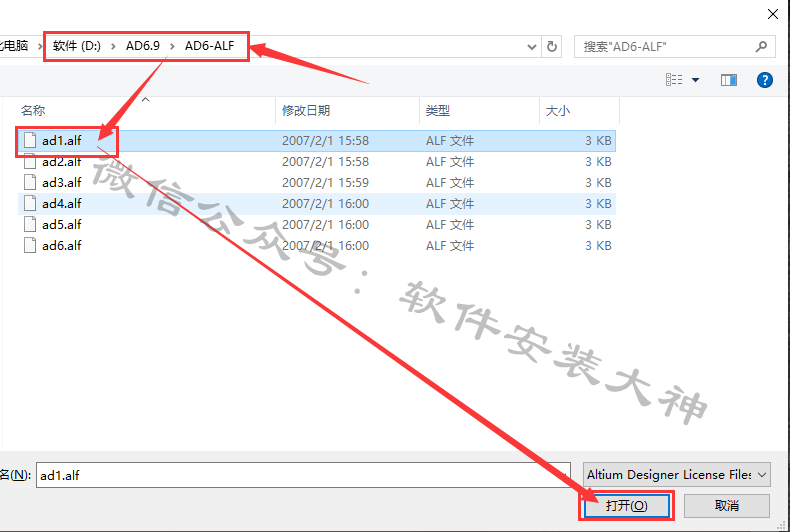Click the date 2007/2/1 15:59
Image resolution: width=790 pixels, height=532 pixels.
[325, 182]
